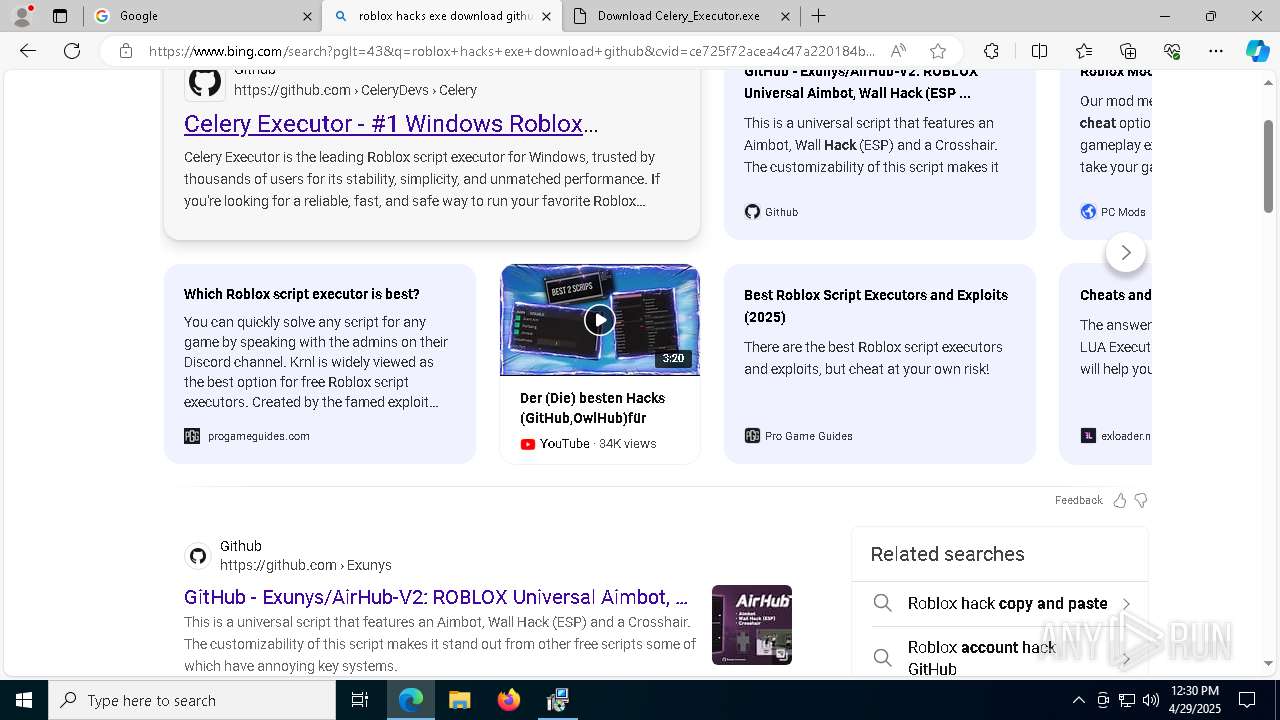
Task: Activate the Read Aloud icon
Action: click(x=898, y=51)
